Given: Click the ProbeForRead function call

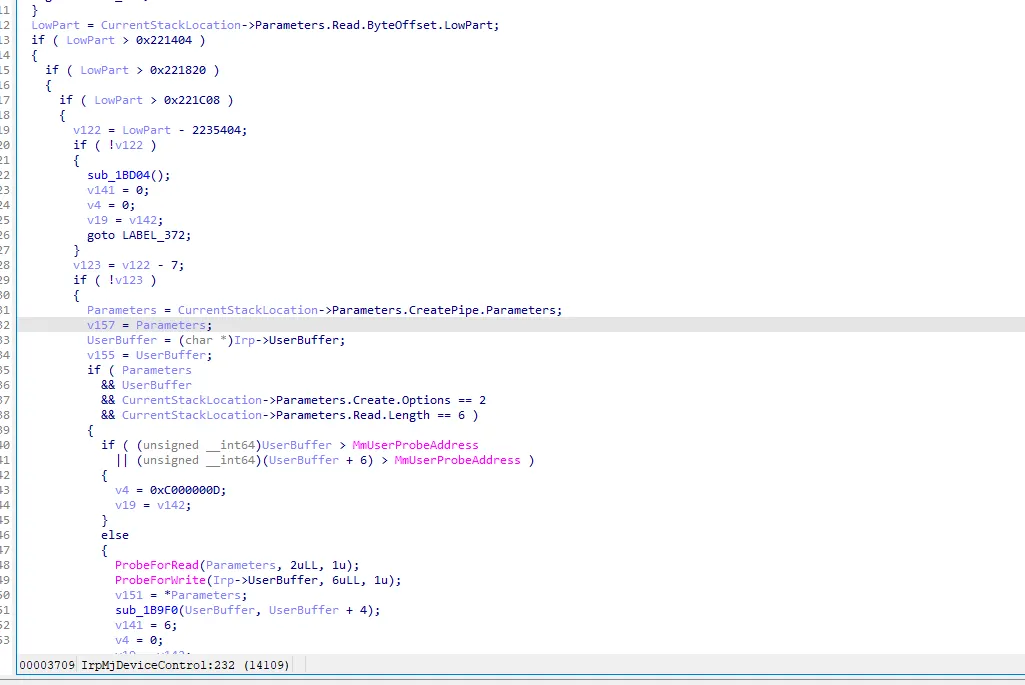Looking at the screenshot, I should [157, 565].
